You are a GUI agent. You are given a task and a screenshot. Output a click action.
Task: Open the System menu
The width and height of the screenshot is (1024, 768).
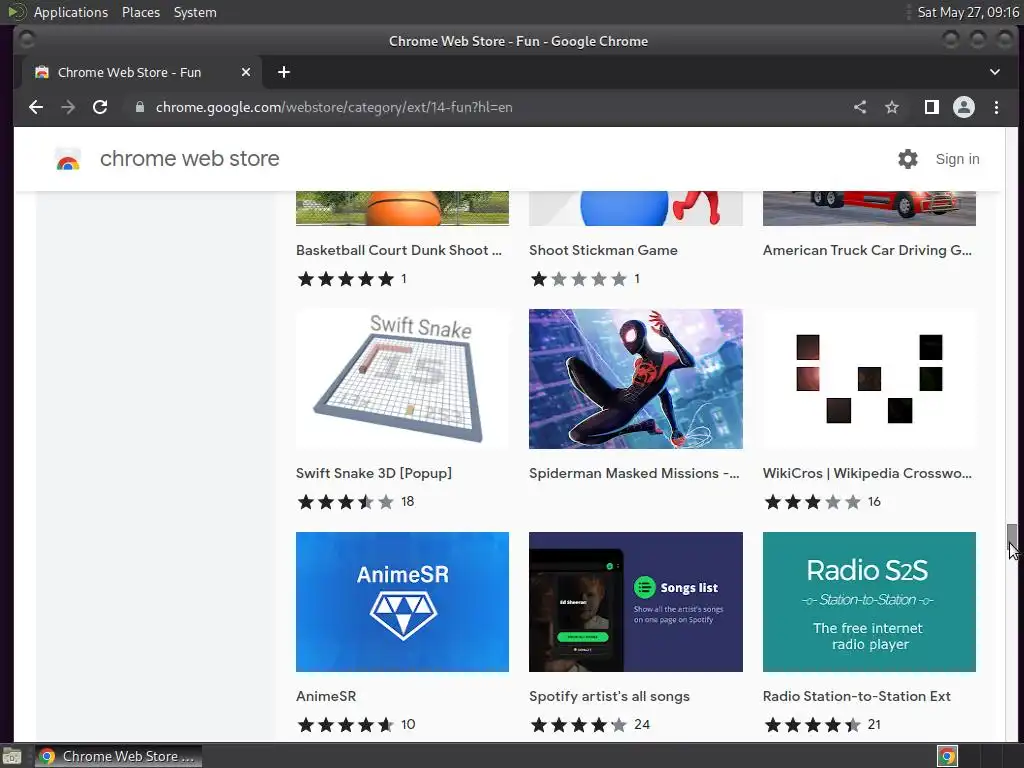click(195, 12)
